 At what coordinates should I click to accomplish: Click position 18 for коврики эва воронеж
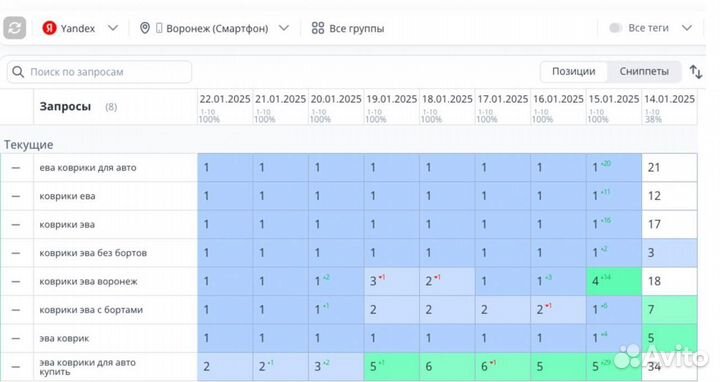tap(669, 281)
